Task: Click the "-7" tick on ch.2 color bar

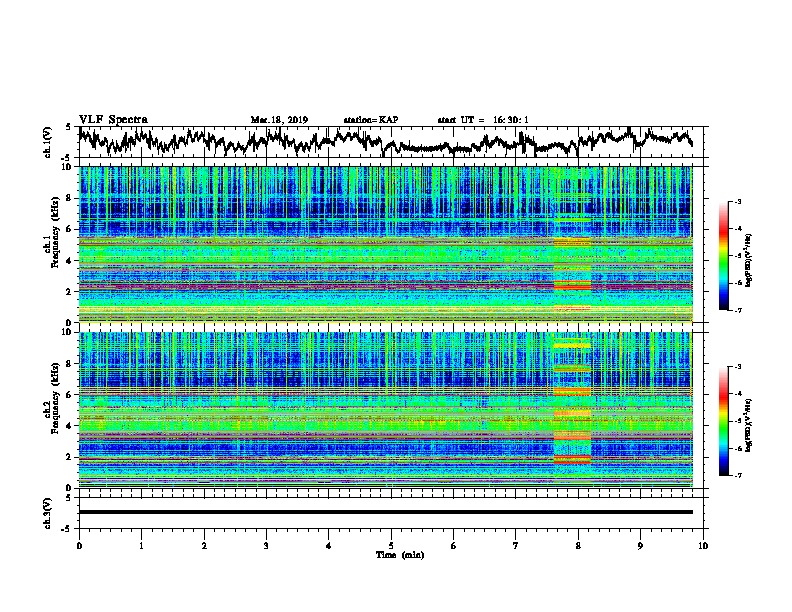Action: [737, 475]
